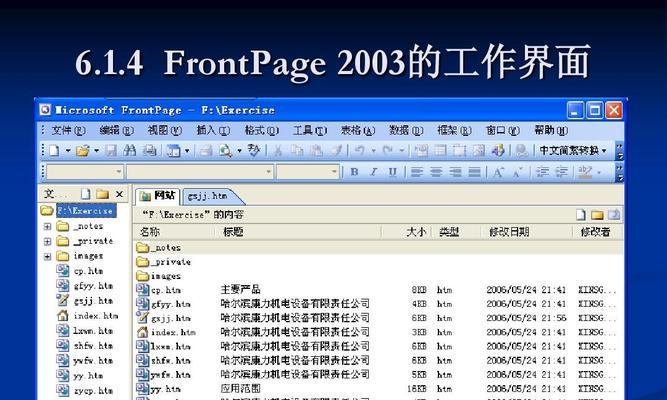This screenshot has width=667, height=400.
Task: Click the Insert Table icon
Action: (x=440, y=150)
